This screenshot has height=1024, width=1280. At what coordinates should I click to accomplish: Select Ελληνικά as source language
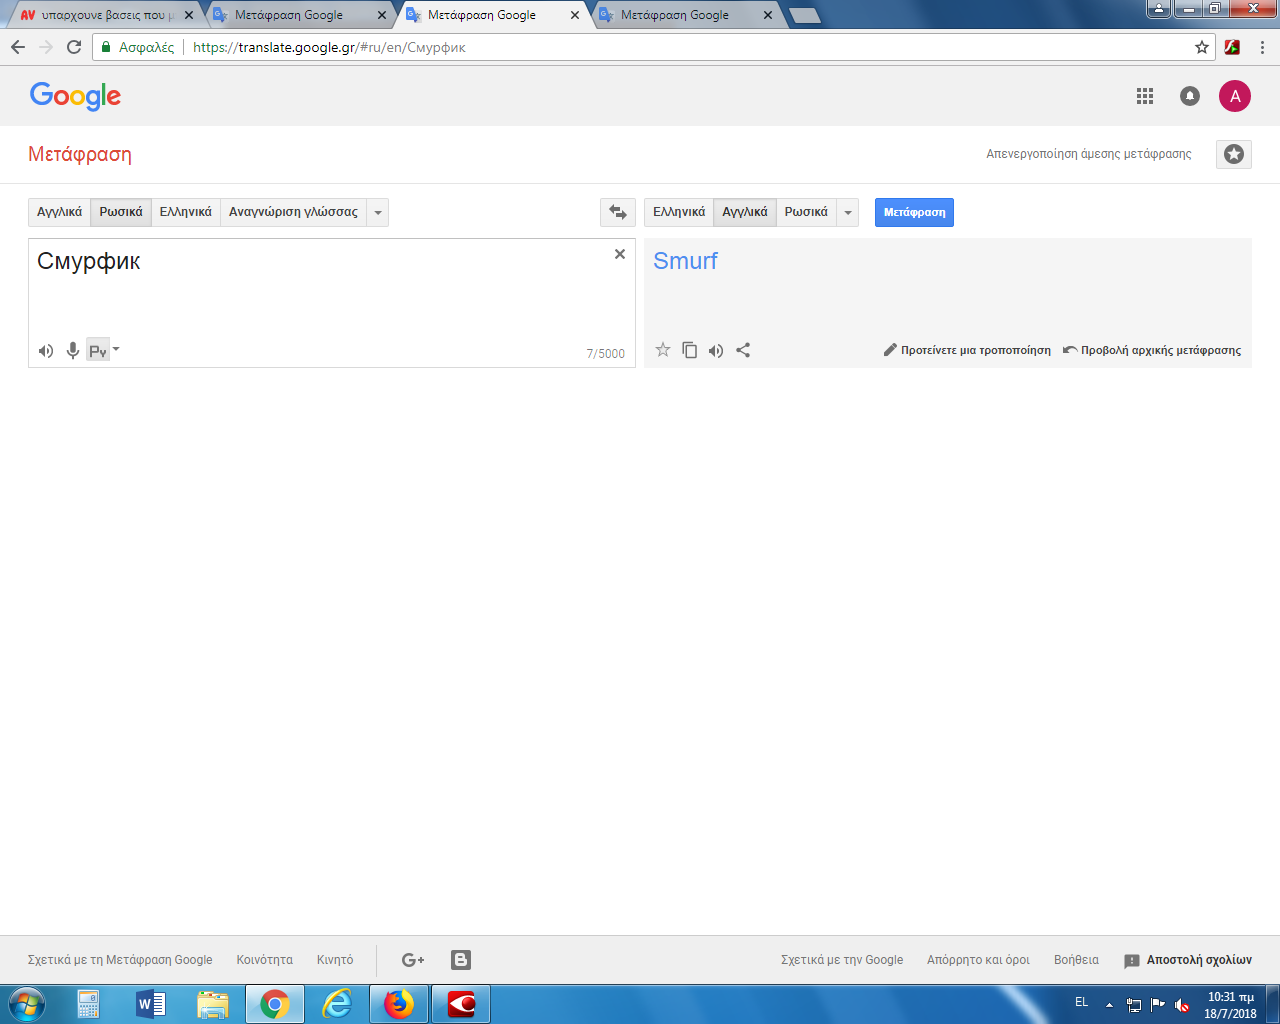click(x=186, y=212)
